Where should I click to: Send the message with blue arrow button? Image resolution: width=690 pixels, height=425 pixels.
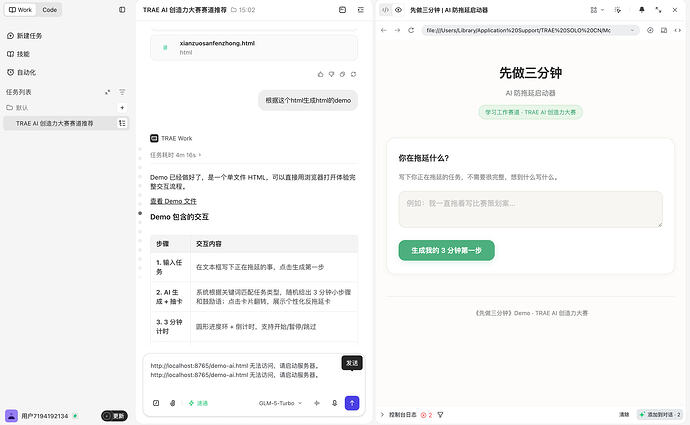coord(352,403)
